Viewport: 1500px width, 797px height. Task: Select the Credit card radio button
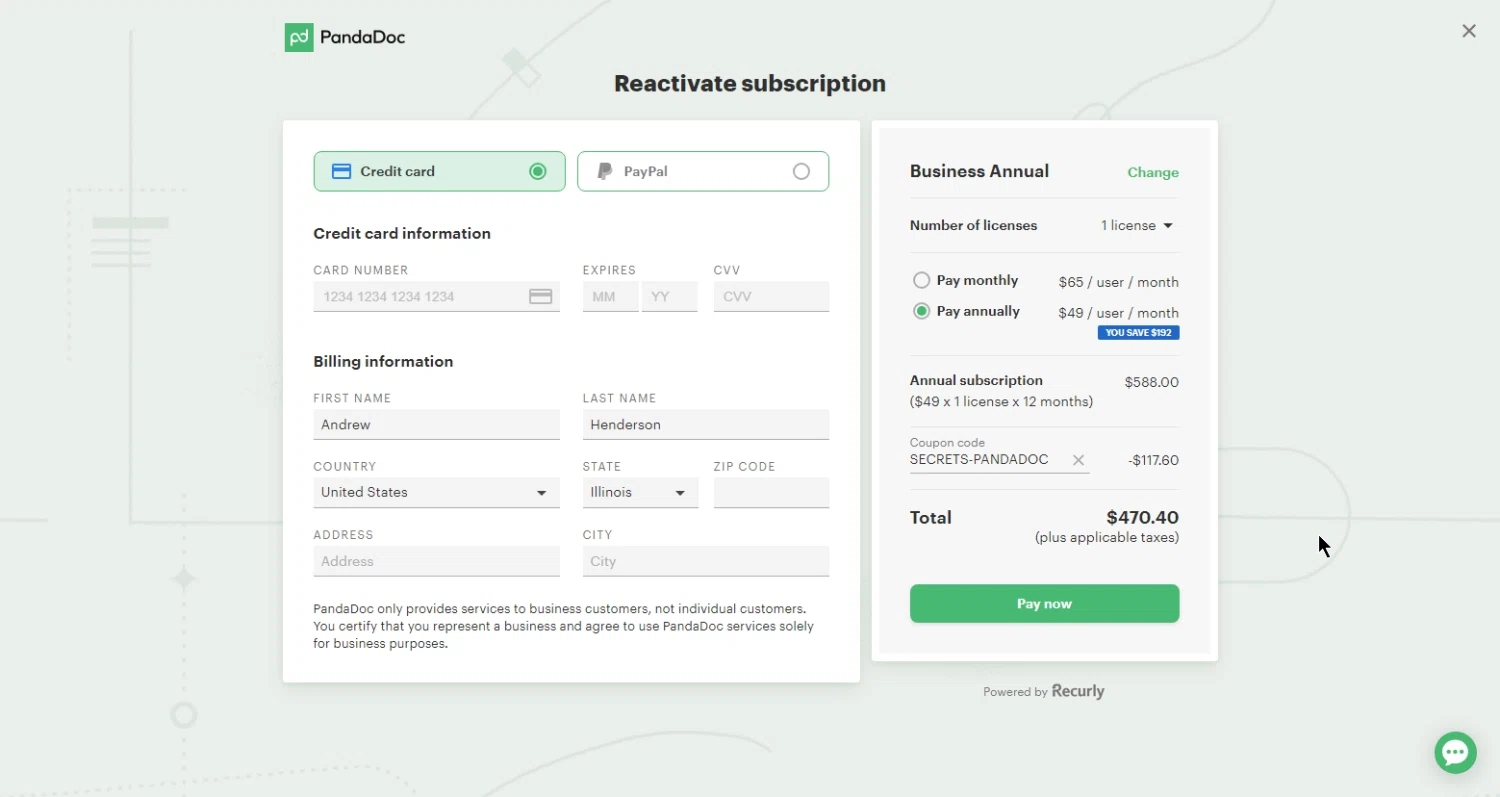537,171
